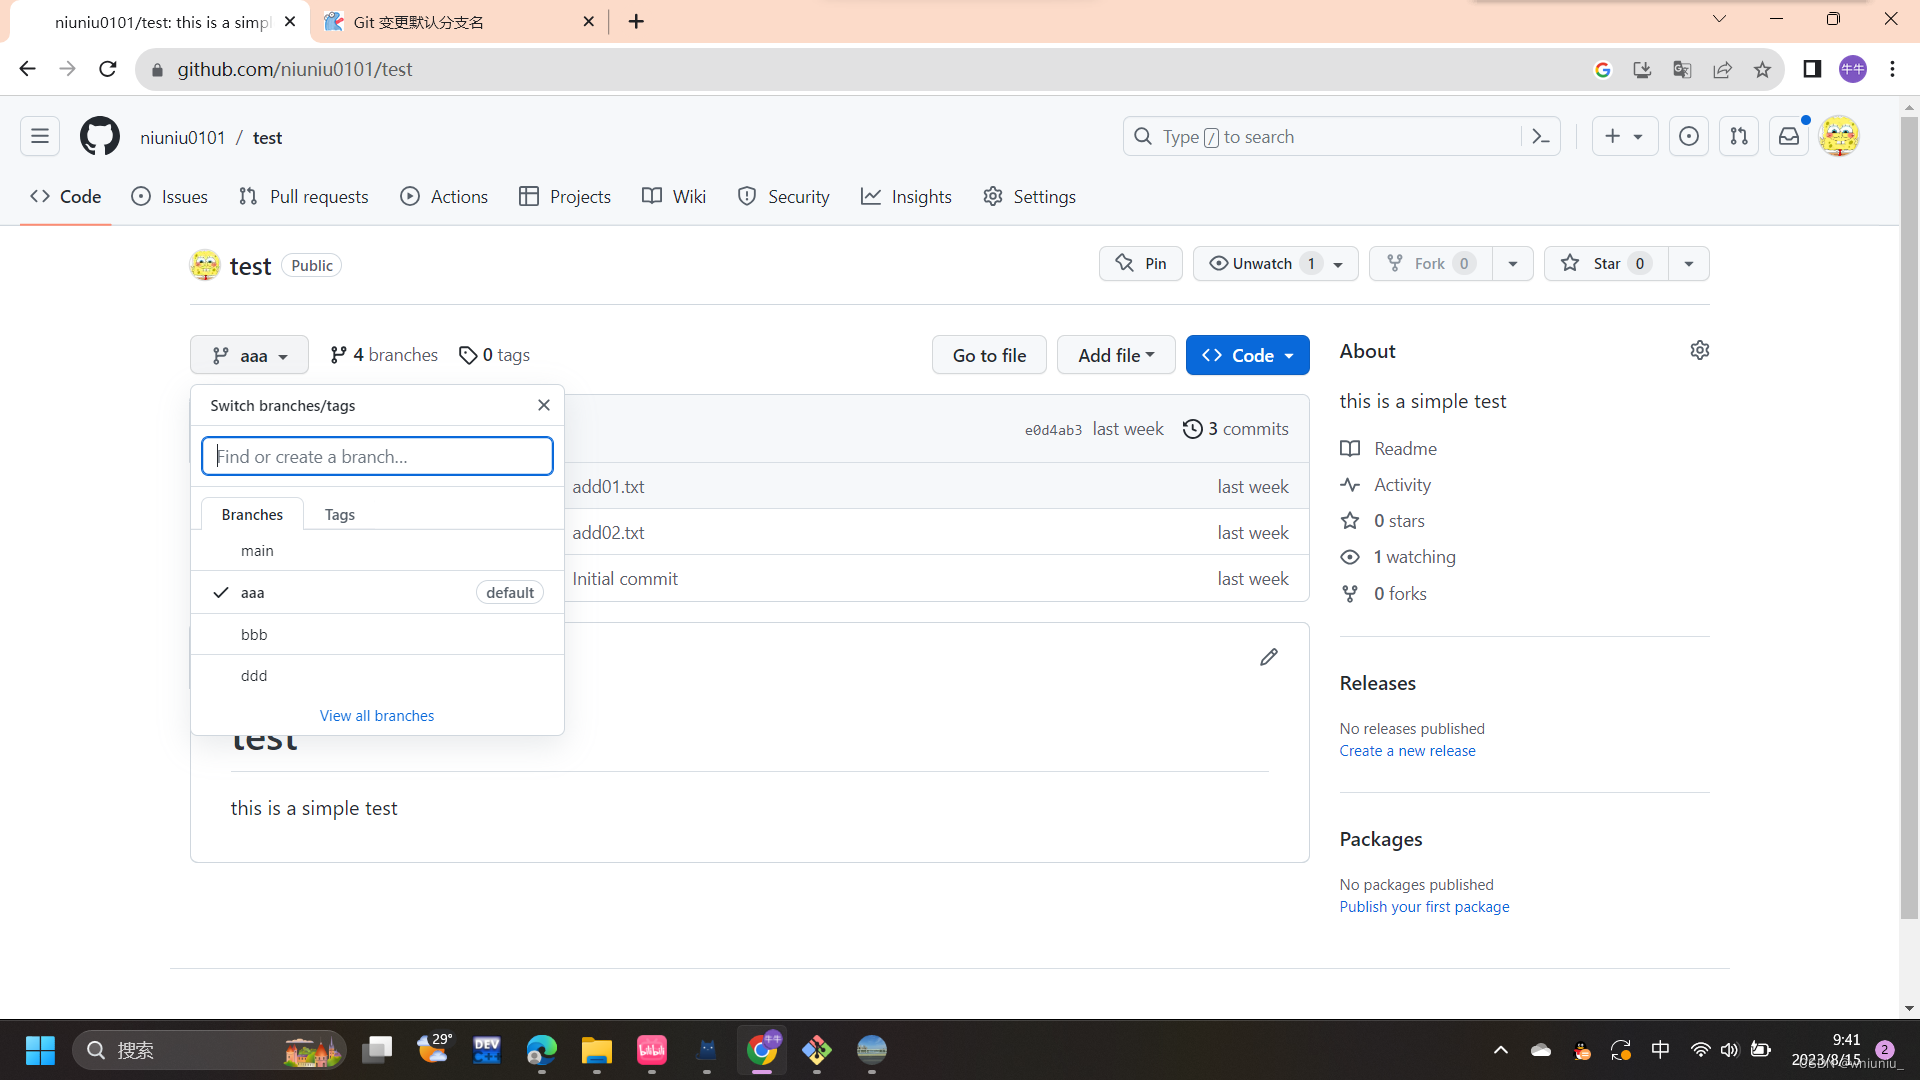Open the pull requests icon in the header

pyautogui.click(x=1739, y=136)
